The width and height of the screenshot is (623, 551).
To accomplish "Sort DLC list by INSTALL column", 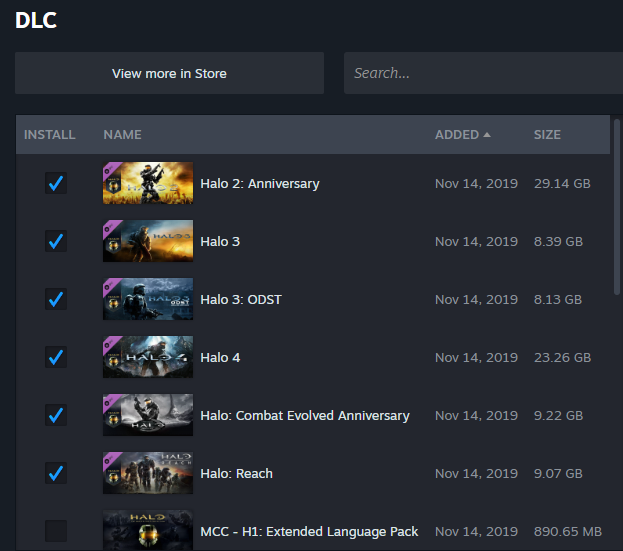I will point(50,135).
